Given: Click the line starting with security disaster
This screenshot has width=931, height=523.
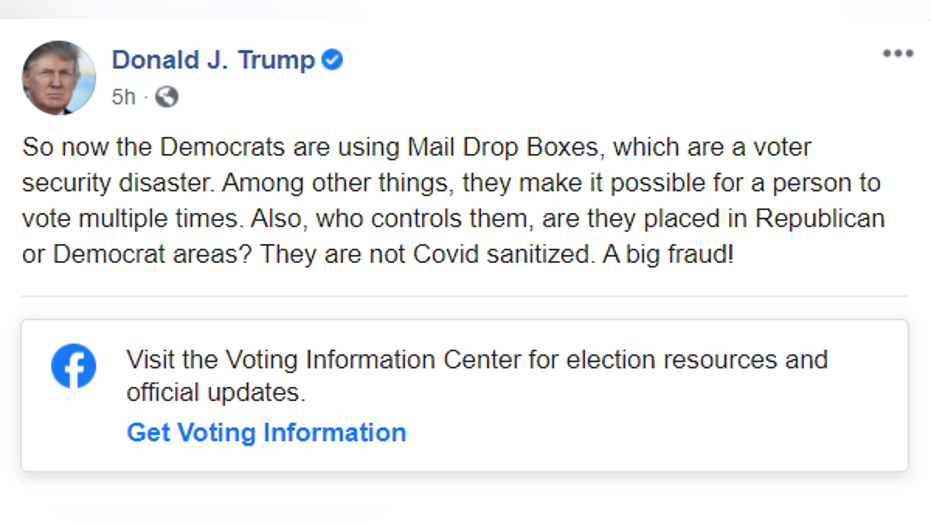Looking at the screenshot, I should tap(451, 183).
